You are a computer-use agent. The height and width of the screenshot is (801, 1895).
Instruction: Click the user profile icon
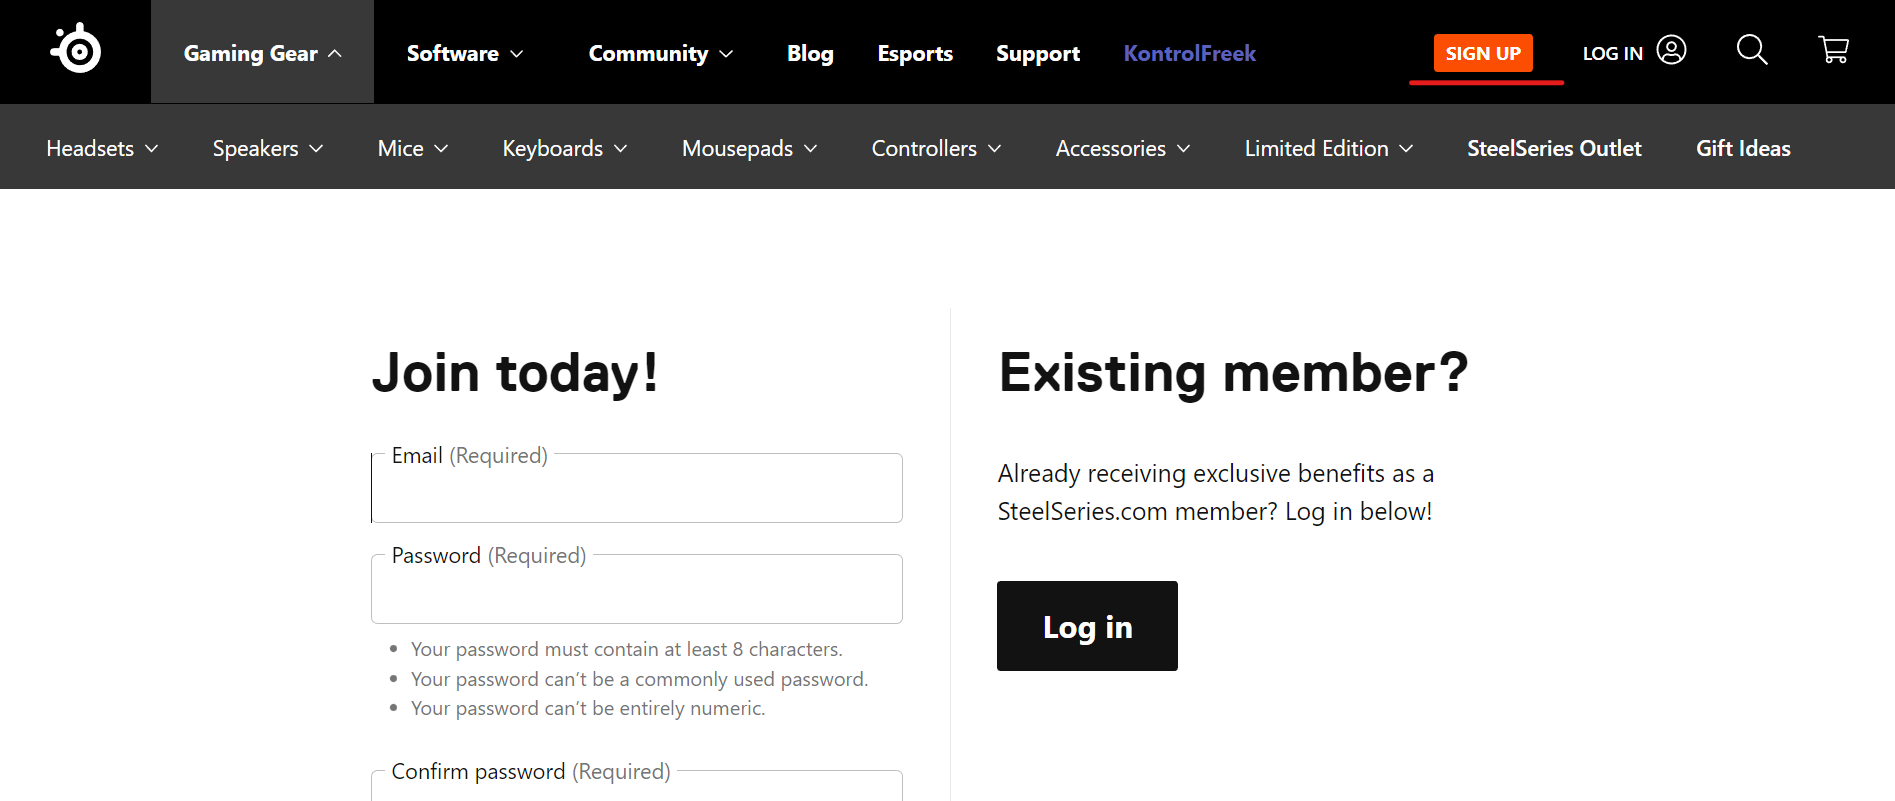point(1671,50)
